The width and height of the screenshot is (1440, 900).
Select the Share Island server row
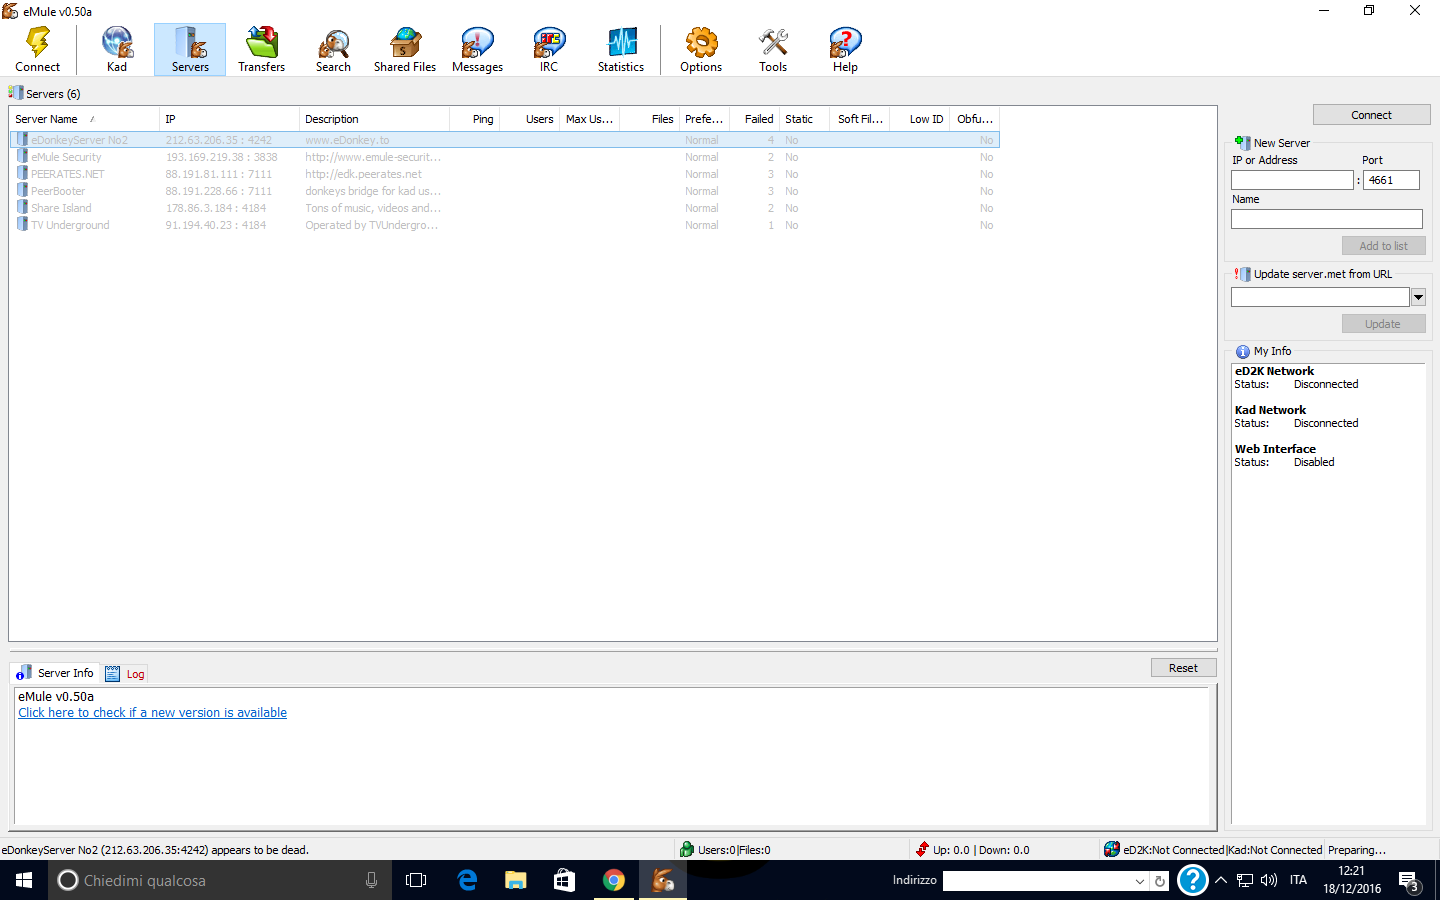coord(505,208)
